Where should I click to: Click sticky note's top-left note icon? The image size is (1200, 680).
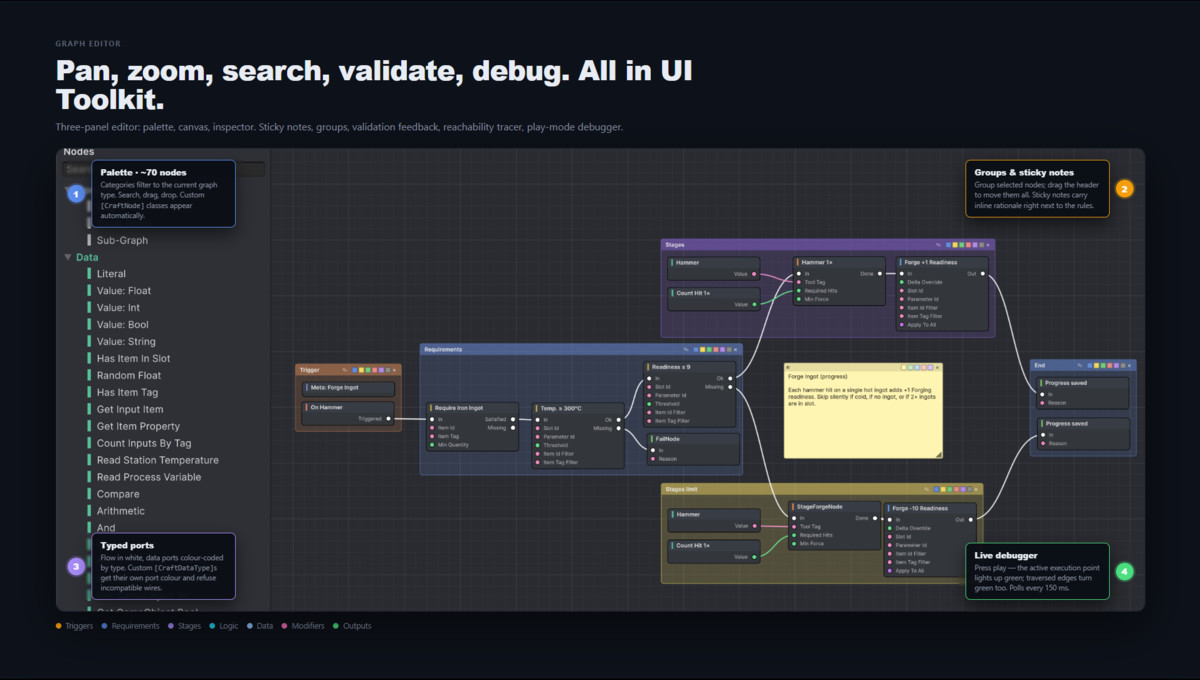[788, 367]
